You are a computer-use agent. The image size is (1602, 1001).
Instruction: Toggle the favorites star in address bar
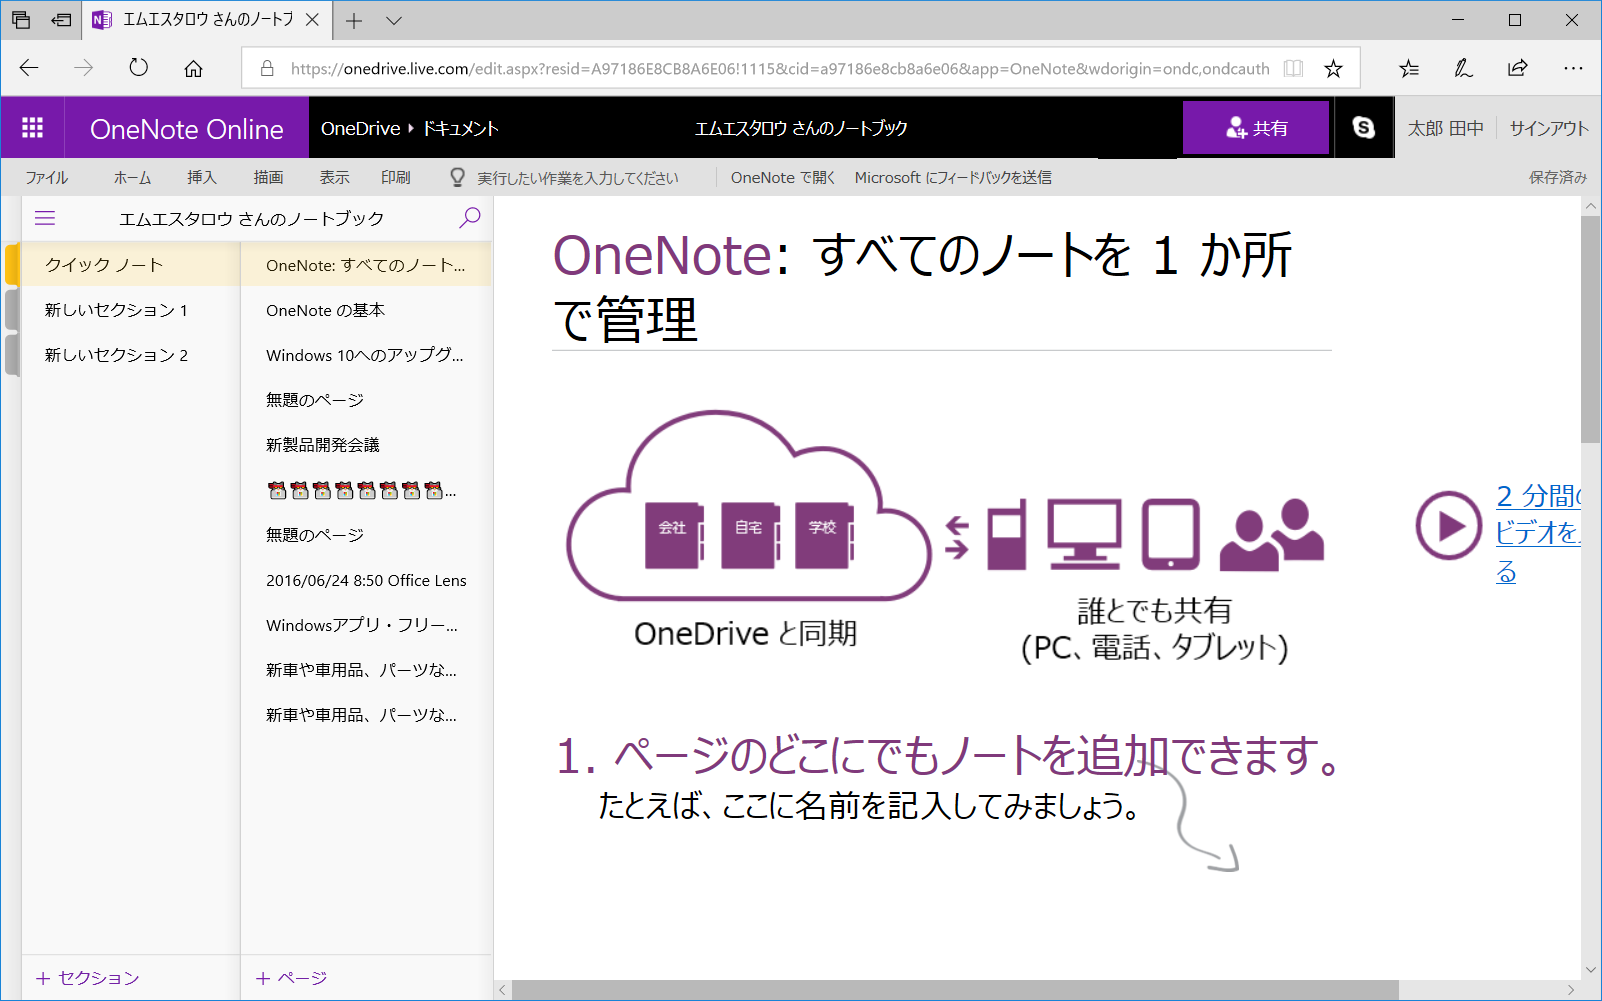(x=1333, y=68)
